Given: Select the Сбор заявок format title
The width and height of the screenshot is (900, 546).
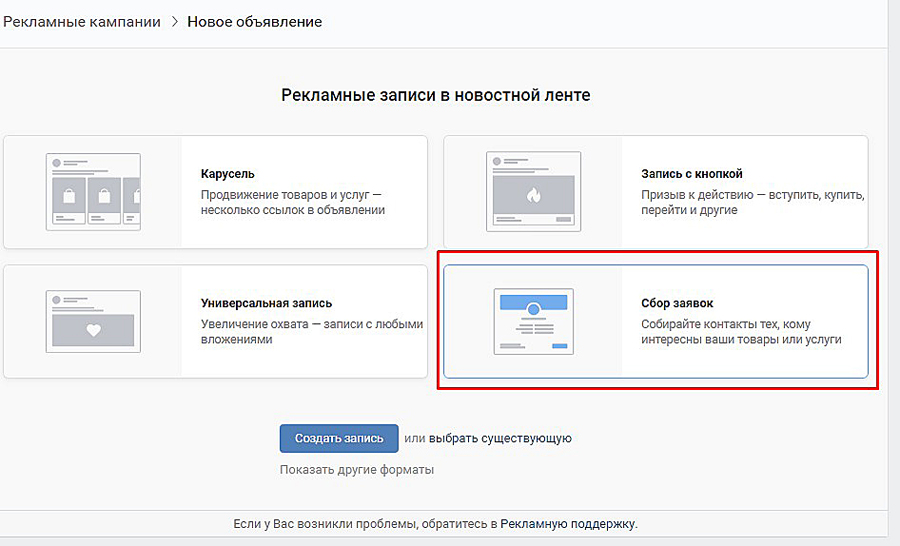Looking at the screenshot, I should tap(677, 303).
